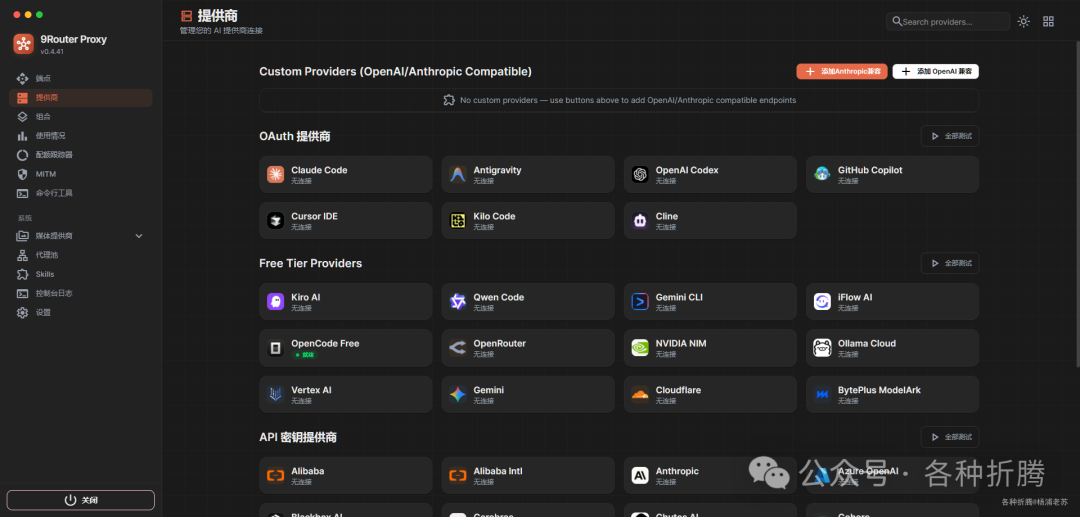The width and height of the screenshot is (1080, 517).
Task: Open 代理池 in the sidebar
Action: tap(81, 255)
